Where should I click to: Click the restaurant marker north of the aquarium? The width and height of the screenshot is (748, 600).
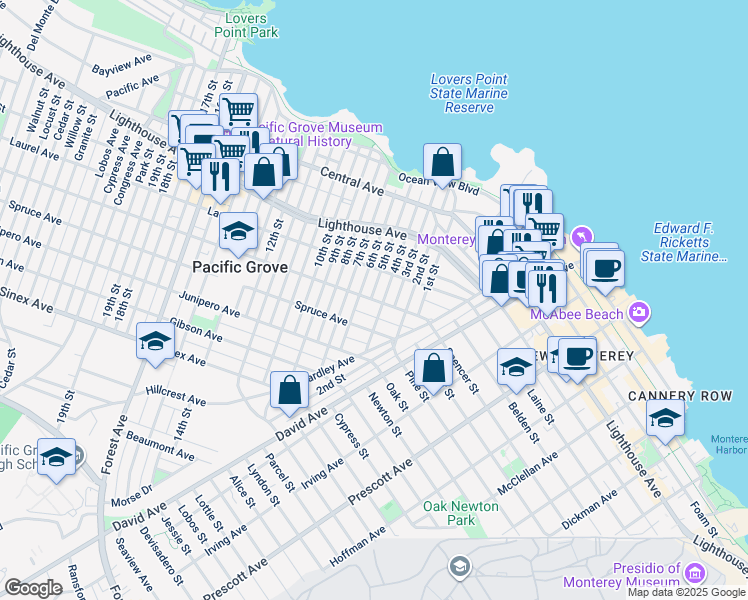tap(533, 205)
